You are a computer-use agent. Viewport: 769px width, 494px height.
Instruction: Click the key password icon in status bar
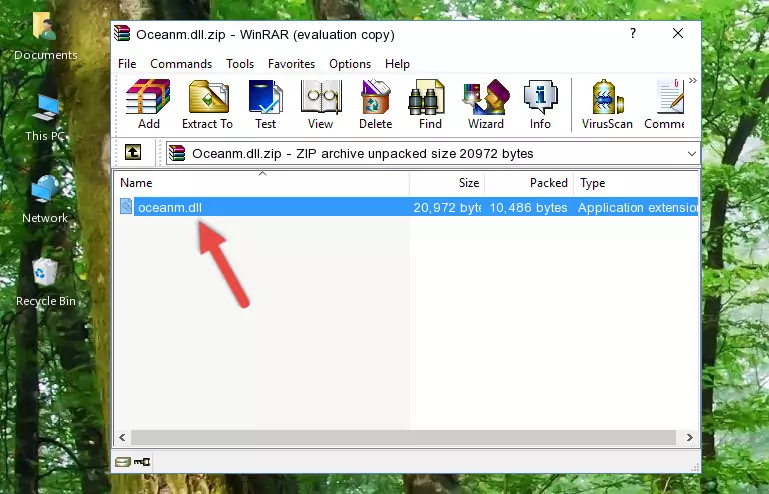click(142, 462)
